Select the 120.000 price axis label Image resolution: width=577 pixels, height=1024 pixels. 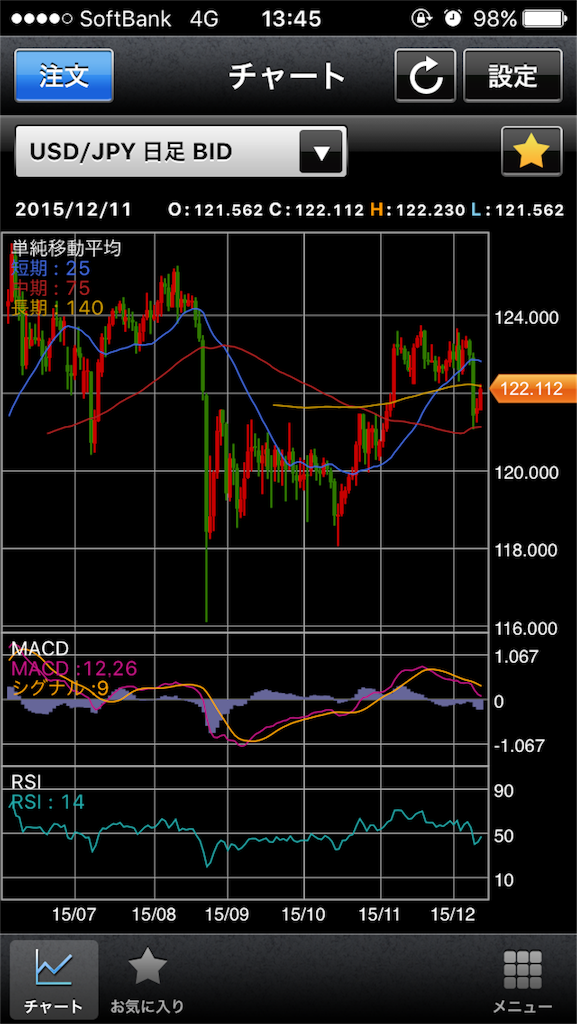526,472
